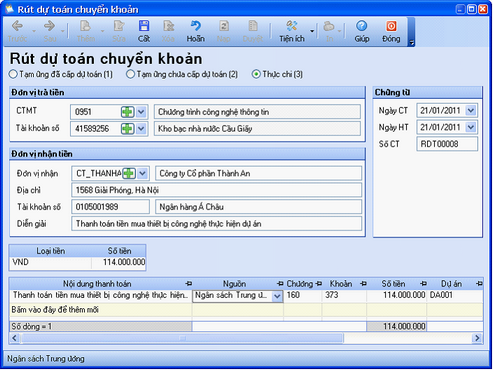Click the green plus next to CTMT 0951
Image resolution: width=493 pixels, height=370 pixels.
(x=127, y=112)
